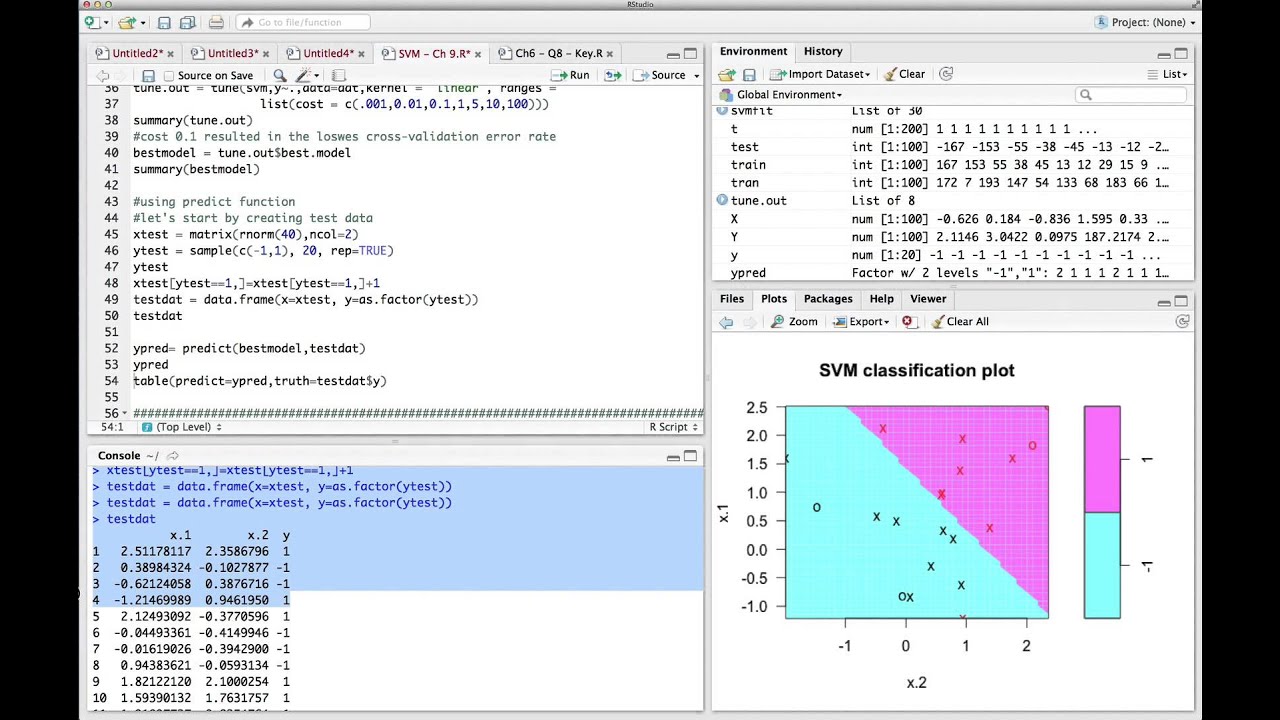The height and width of the screenshot is (720, 1280).
Task: Inspect the tune.out list icon
Action: click(x=722, y=200)
